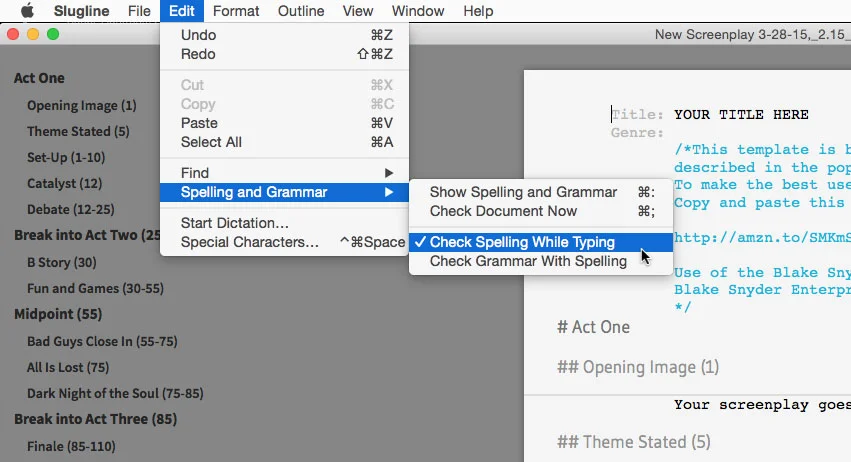Image resolution: width=851 pixels, height=462 pixels.
Task: Click the window title New Screenplay 3-28-15
Action: 752,35
